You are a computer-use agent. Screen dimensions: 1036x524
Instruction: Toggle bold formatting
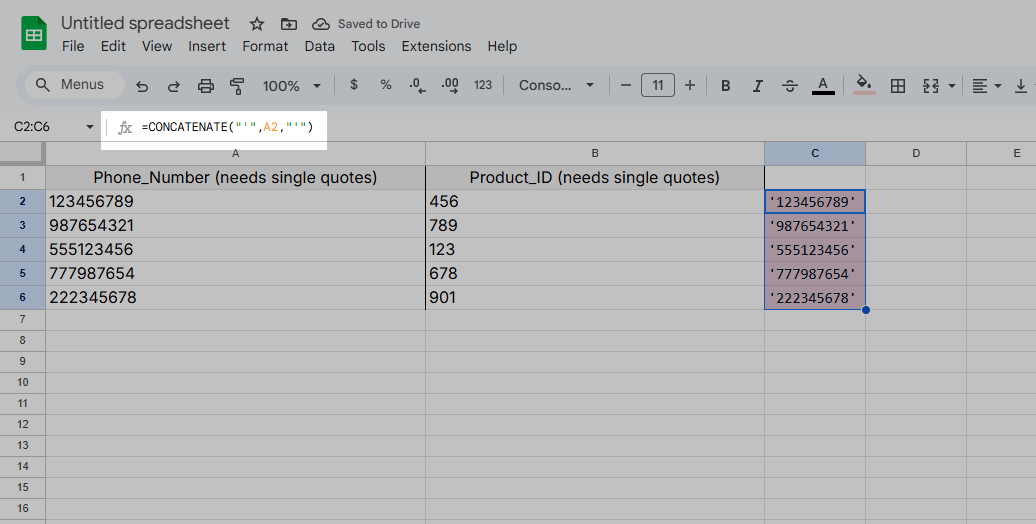(726, 86)
